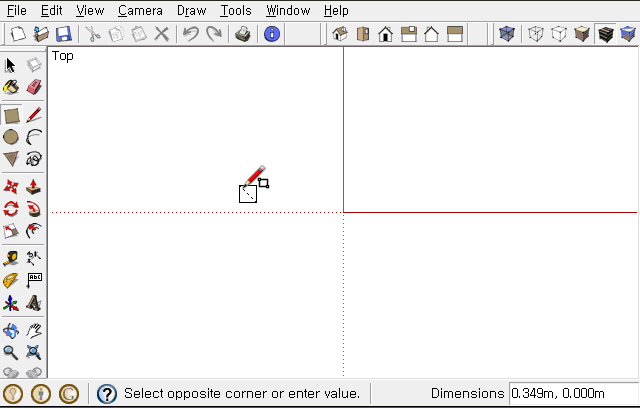Choose the Orbit tool
Screen dimensions: 640x408
[11, 330]
